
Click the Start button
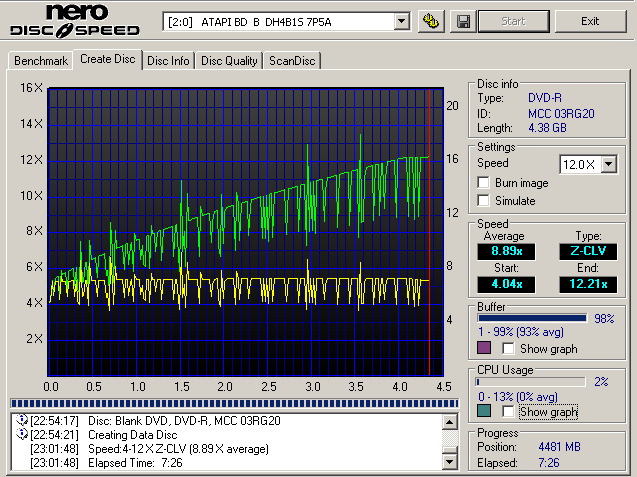click(x=514, y=21)
